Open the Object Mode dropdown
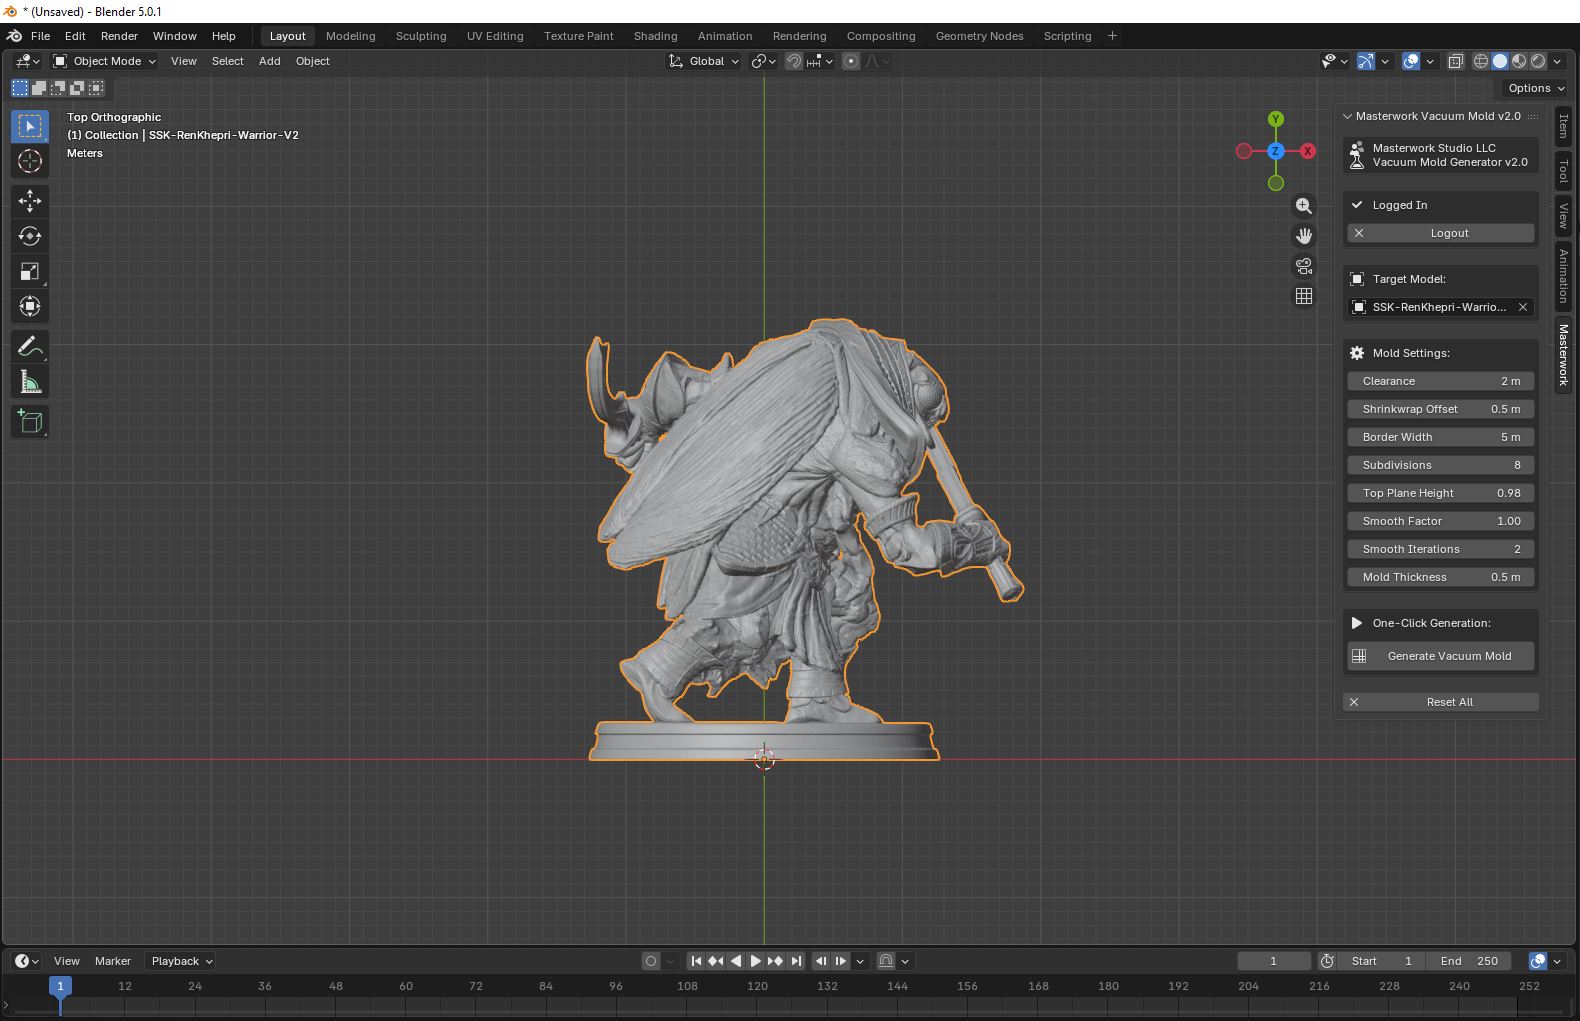 tap(105, 61)
